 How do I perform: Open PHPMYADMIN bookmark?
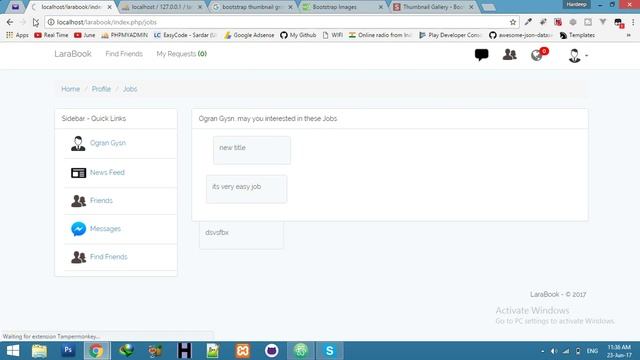[124, 35]
